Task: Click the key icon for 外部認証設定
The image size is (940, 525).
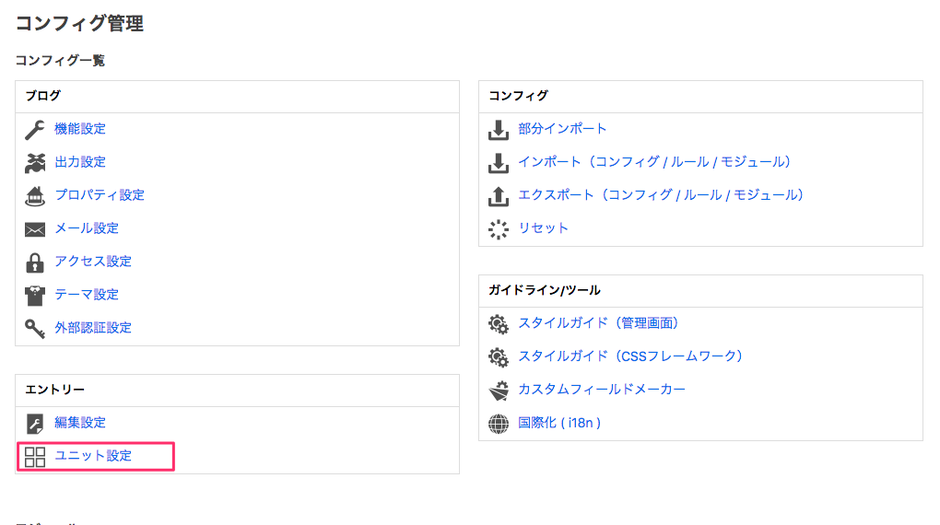Action: coord(35,328)
